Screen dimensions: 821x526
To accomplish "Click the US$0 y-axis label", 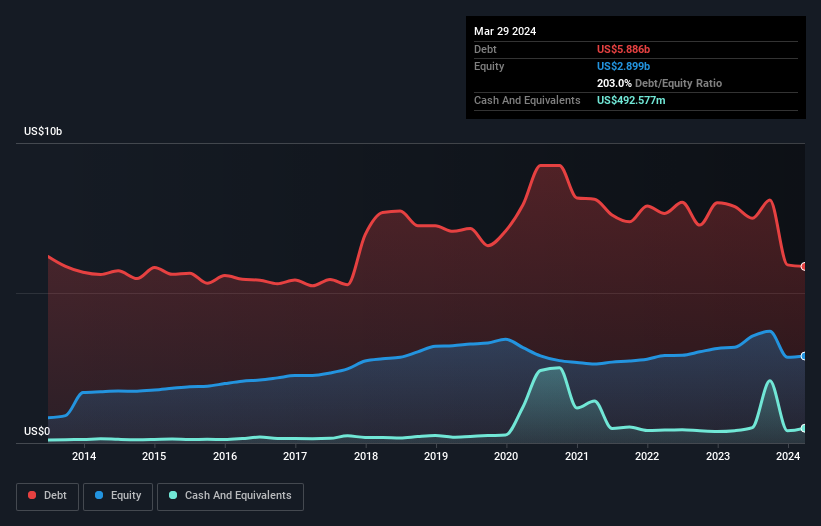I will pos(37,431).
